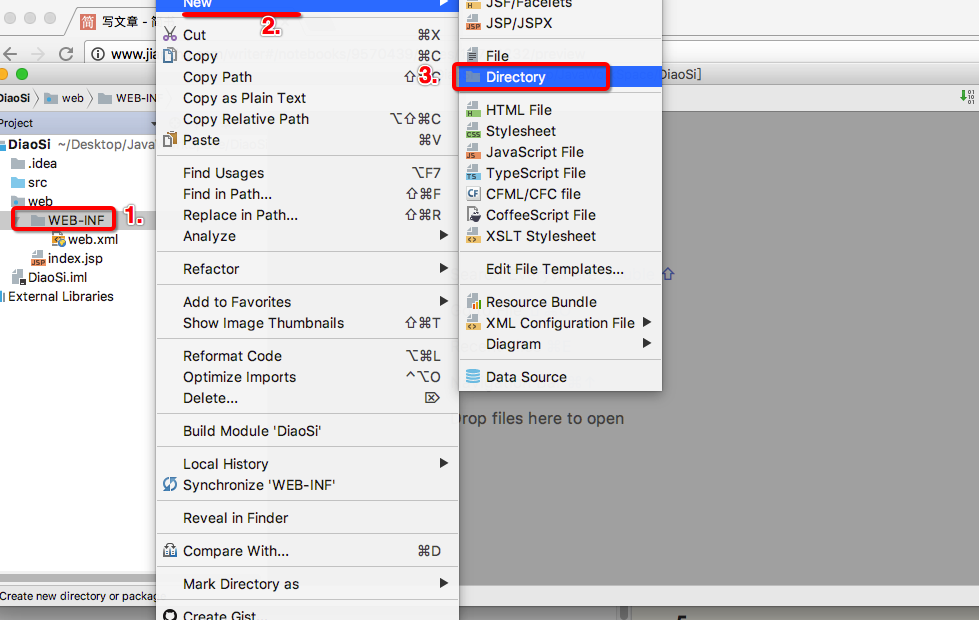Click the Compare With icon
Screen dimensions: 979x620
pos(170,550)
